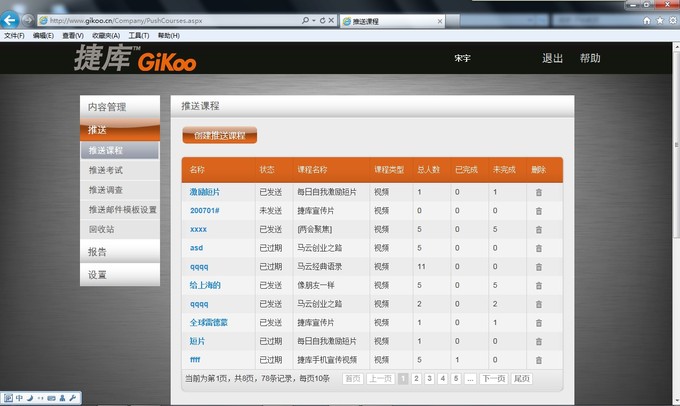Open 推送考试 in the sidebar
This screenshot has height=406, width=680.
point(120,170)
